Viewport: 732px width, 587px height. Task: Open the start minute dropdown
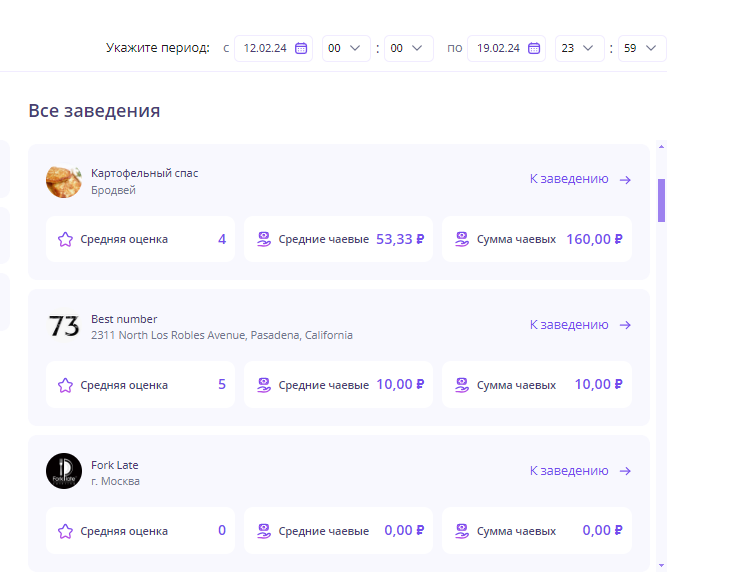point(408,48)
